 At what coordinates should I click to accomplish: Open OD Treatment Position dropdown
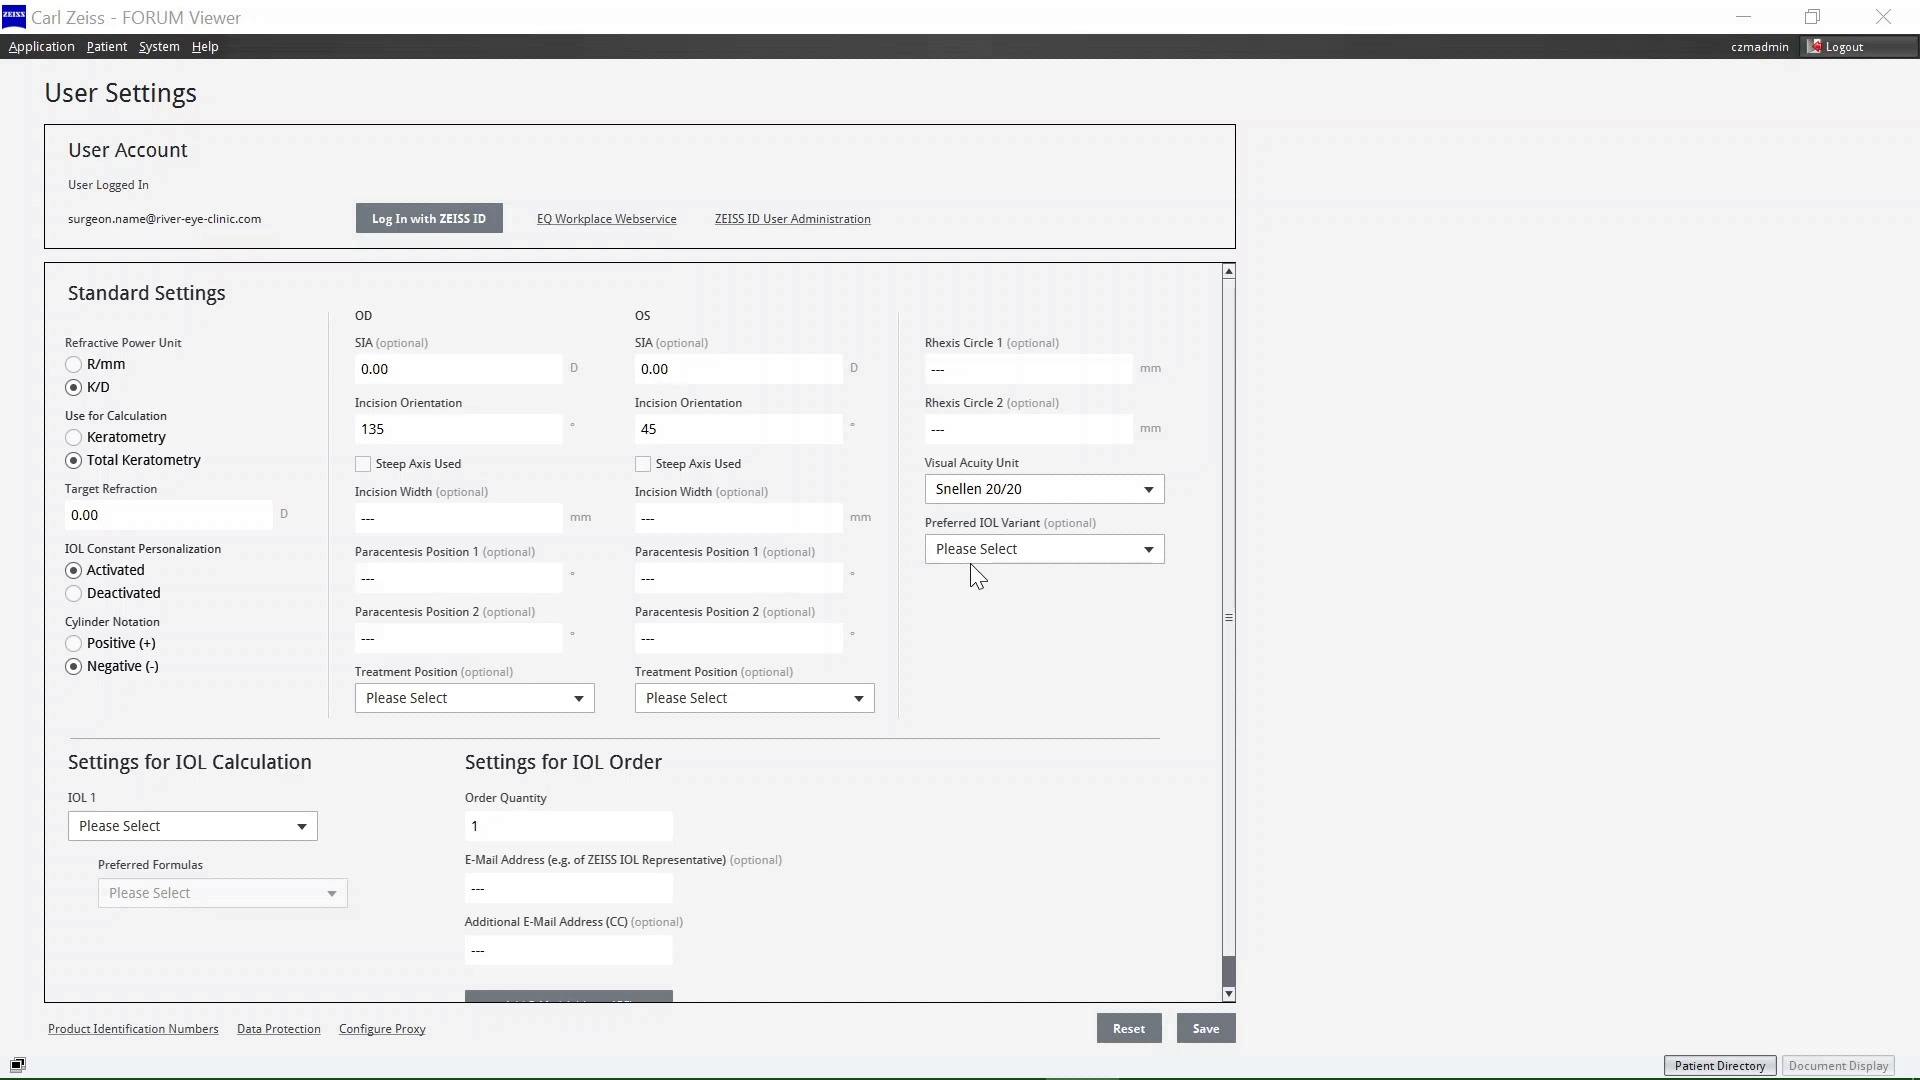click(x=474, y=698)
